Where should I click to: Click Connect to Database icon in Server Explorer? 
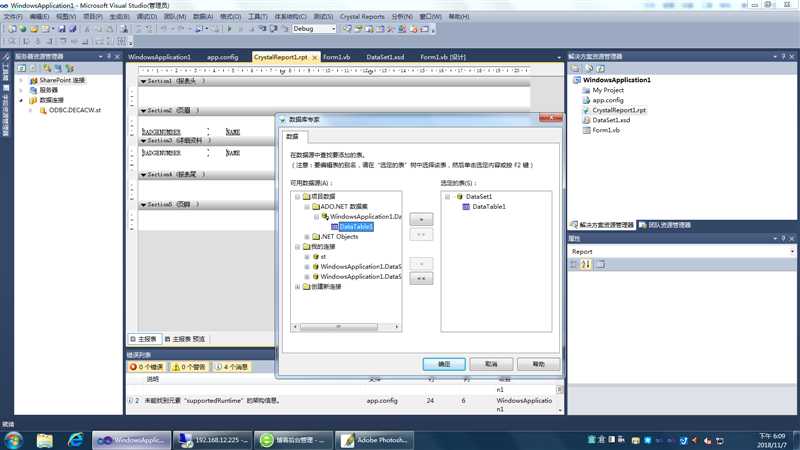pos(47,68)
